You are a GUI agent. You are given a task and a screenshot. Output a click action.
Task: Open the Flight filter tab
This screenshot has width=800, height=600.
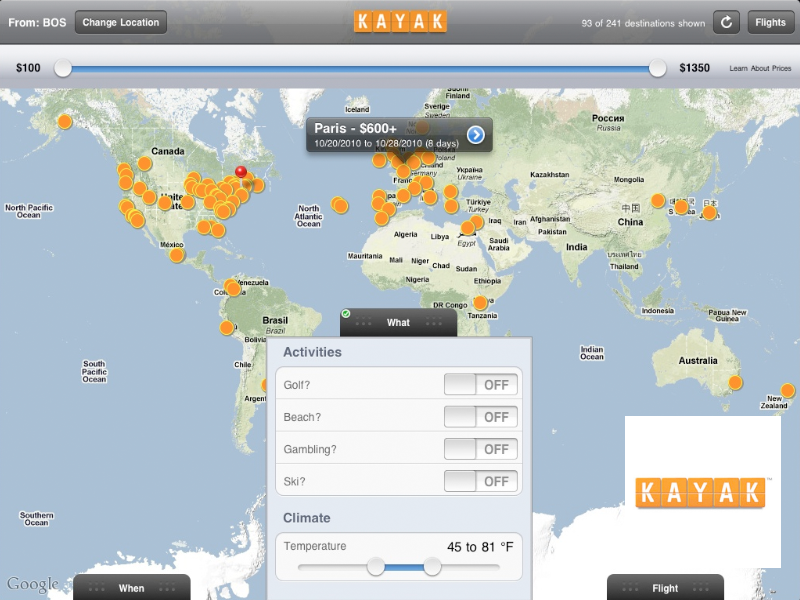point(665,588)
